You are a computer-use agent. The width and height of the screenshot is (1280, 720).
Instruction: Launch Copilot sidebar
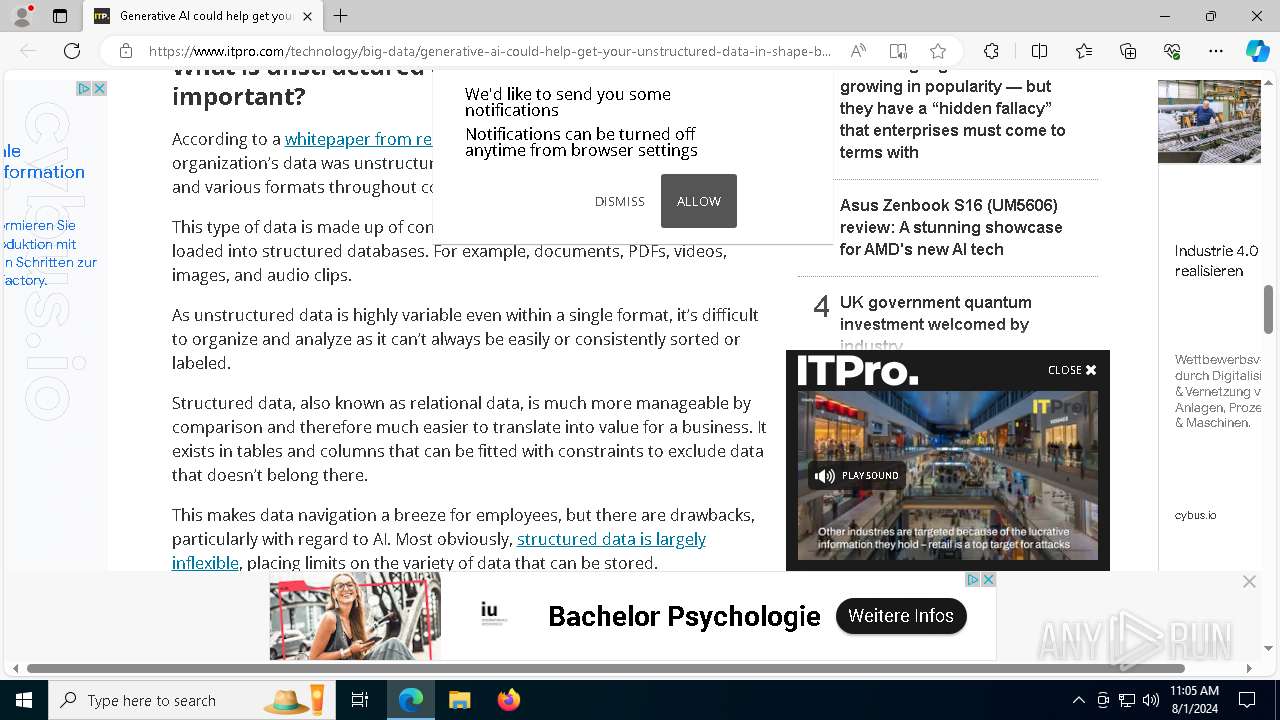click(x=1257, y=51)
